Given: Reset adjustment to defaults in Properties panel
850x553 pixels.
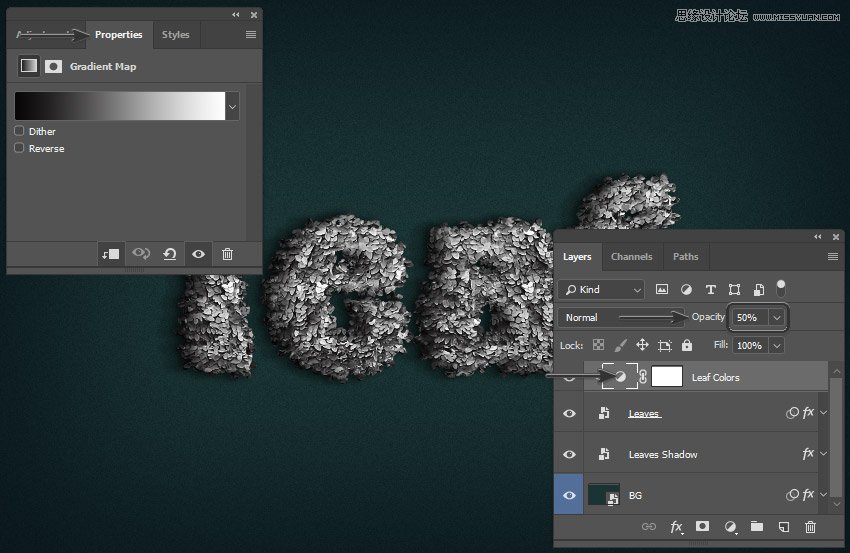Looking at the screenshot, I should coord(170,254).
